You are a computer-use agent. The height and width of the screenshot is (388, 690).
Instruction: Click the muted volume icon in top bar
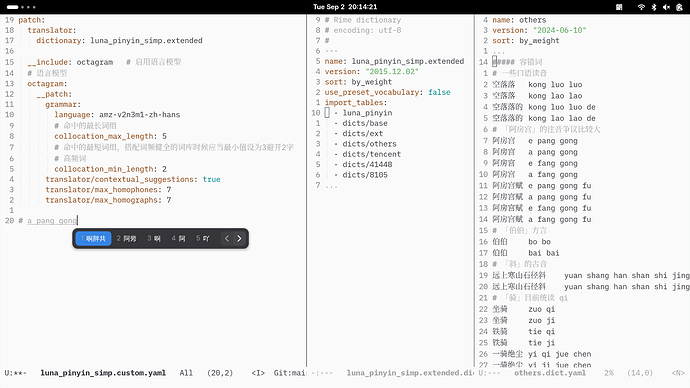[x=666, y=7]
